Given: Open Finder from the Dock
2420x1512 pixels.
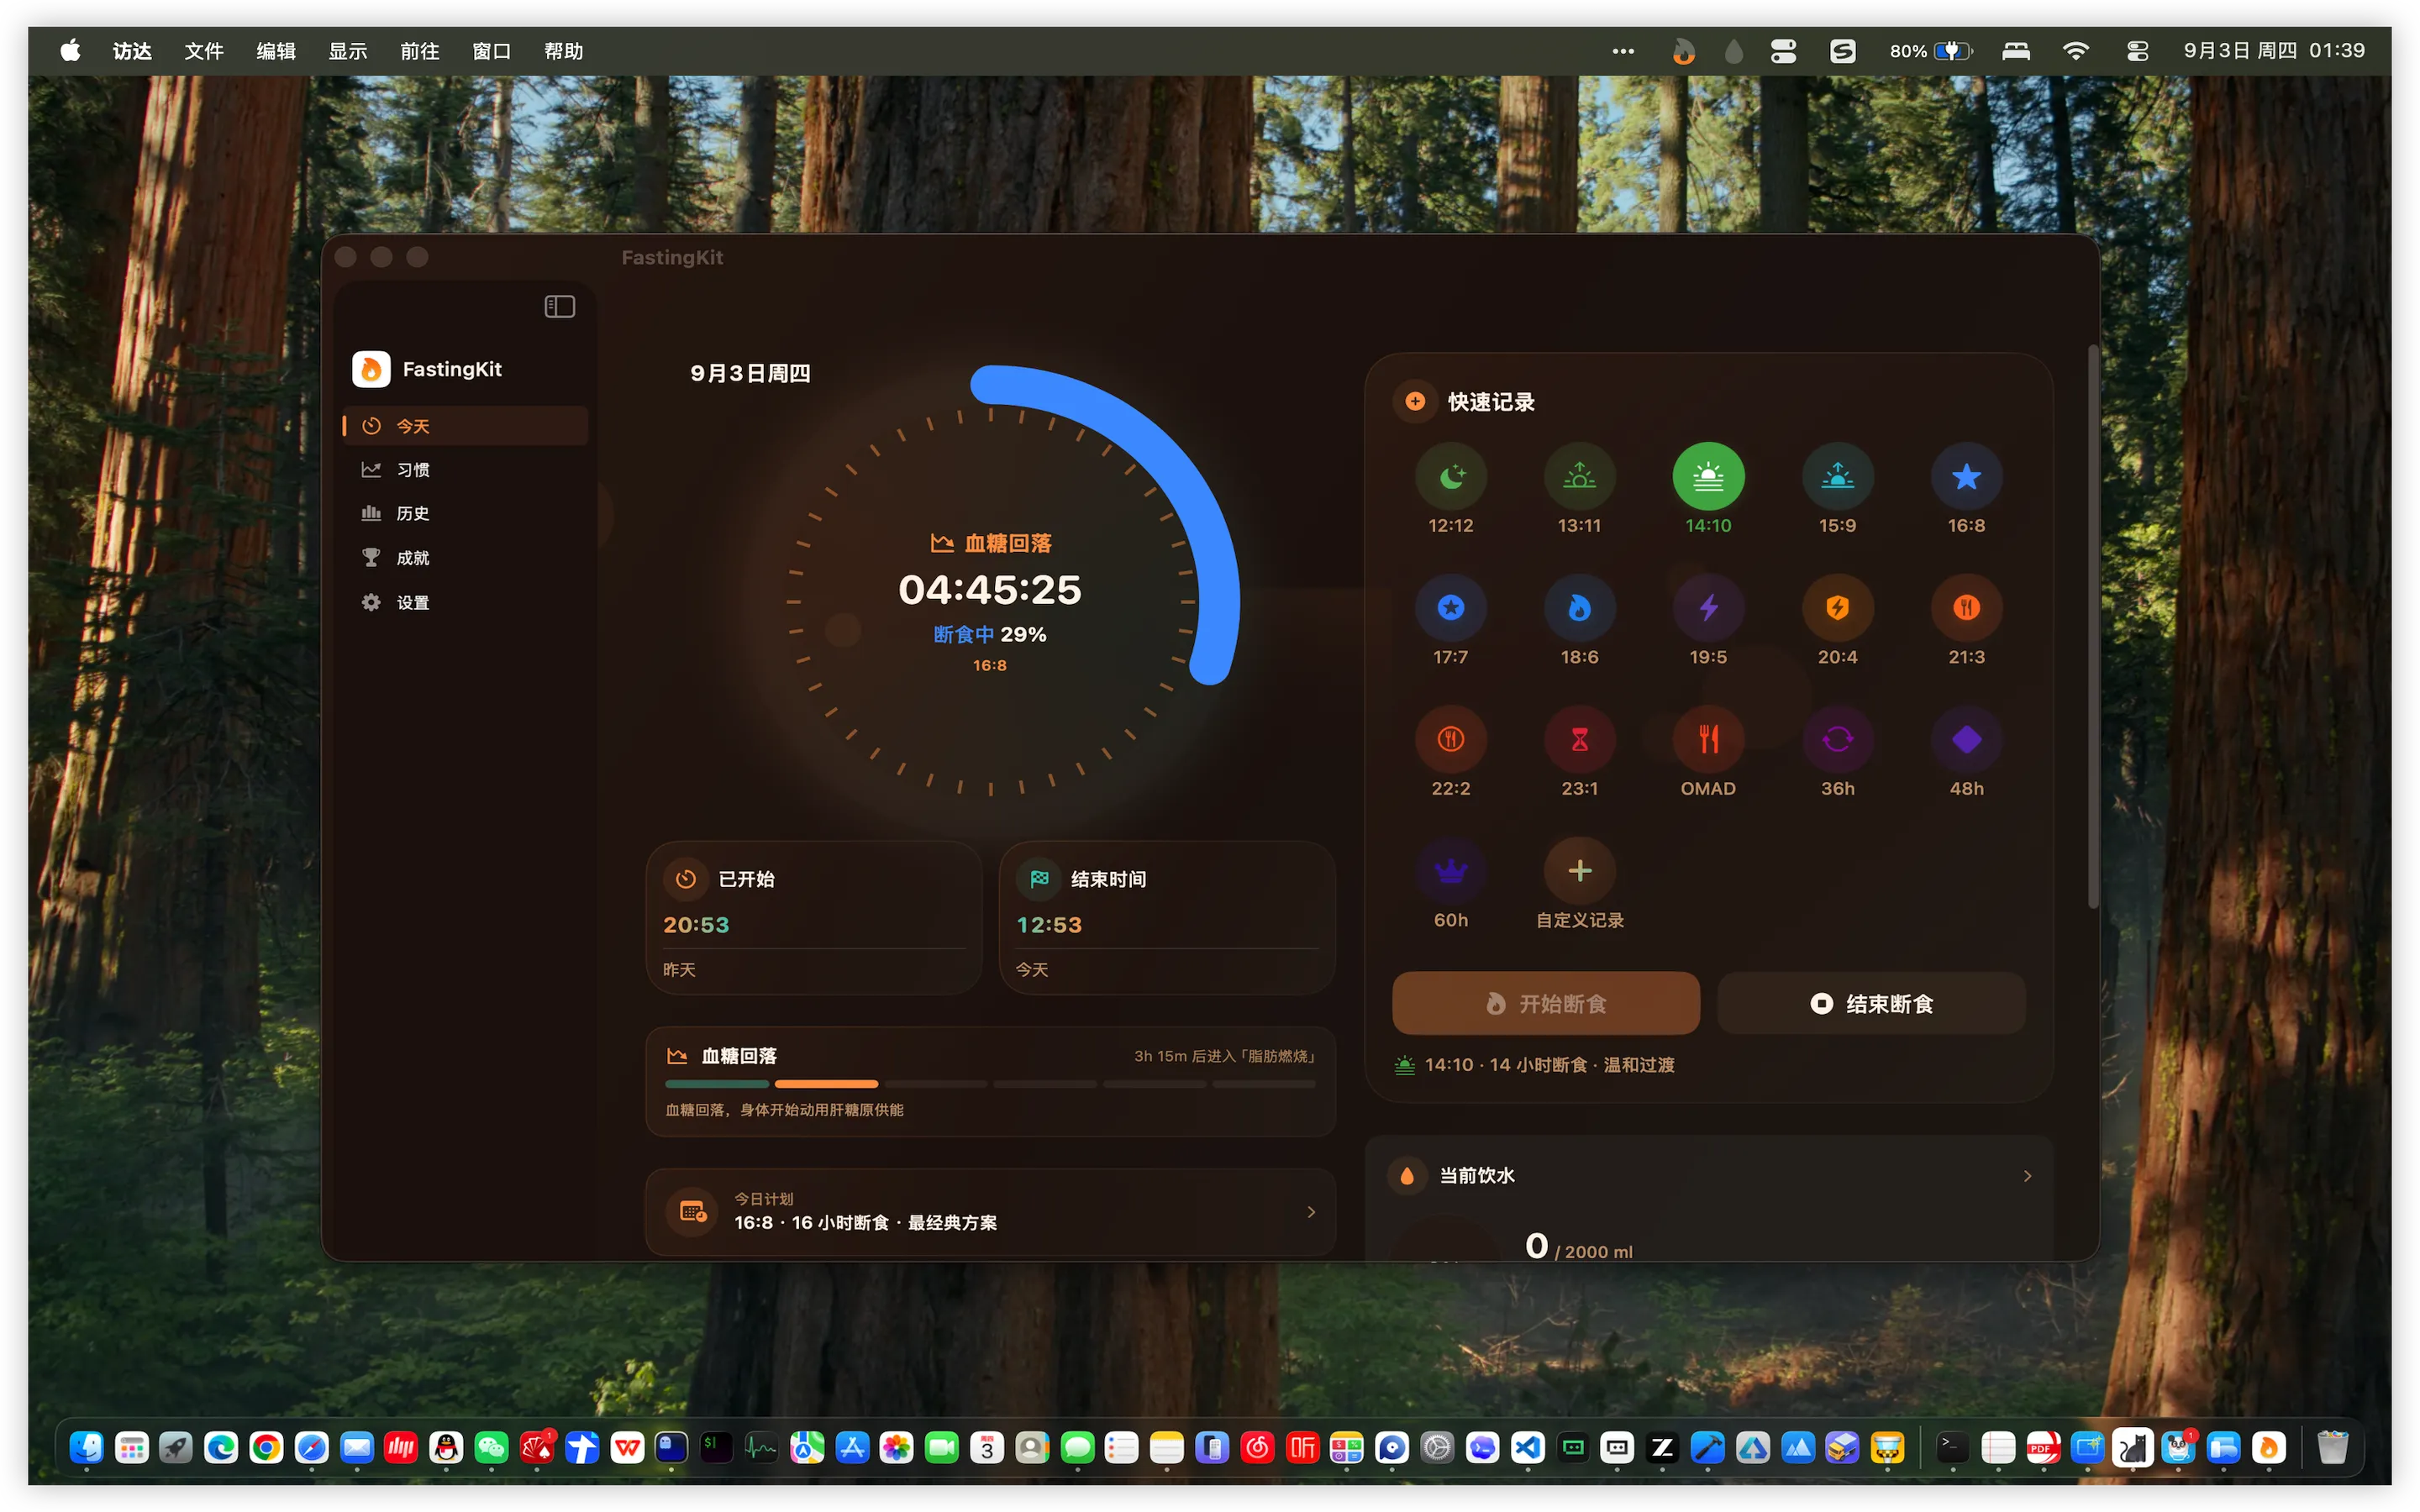Looking at the screenshot, I should (87, 1447).
